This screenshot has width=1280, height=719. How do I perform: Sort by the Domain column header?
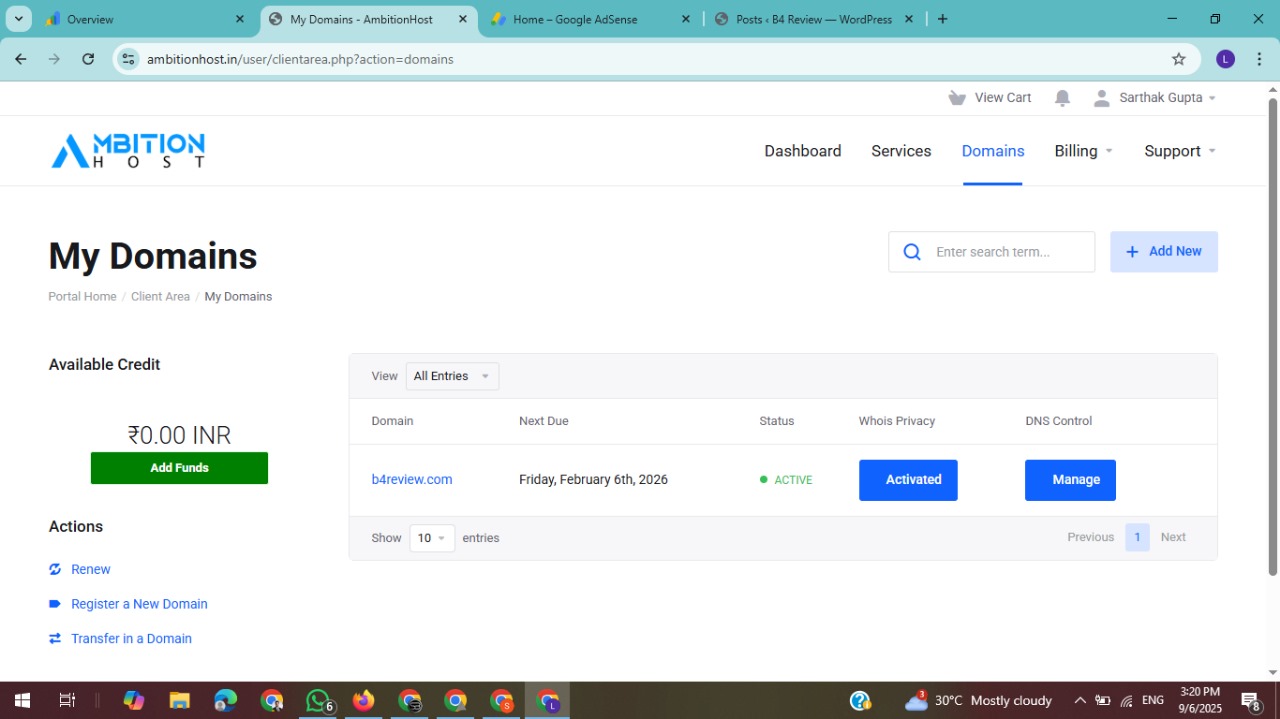pos(392,421)
